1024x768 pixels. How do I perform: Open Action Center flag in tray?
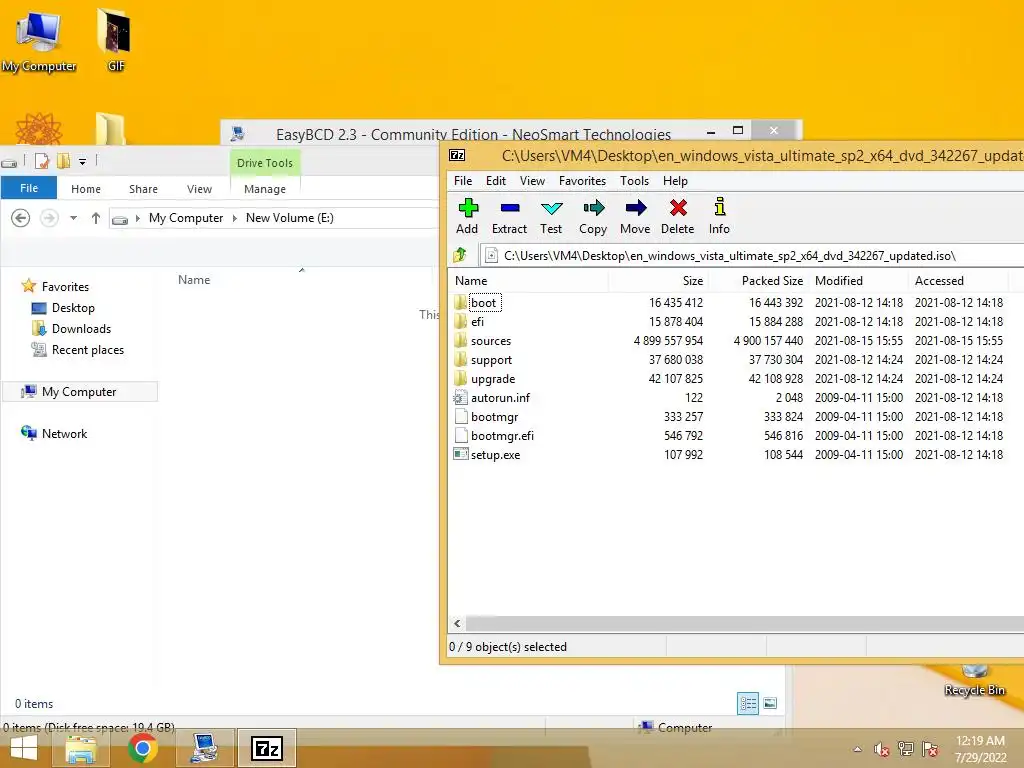click(929, 749)
